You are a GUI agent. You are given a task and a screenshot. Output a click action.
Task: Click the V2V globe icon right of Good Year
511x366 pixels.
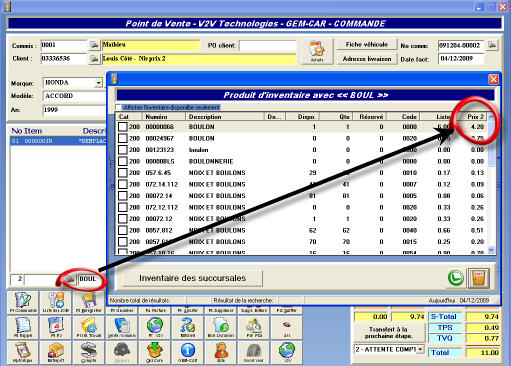tap(287, 352)
